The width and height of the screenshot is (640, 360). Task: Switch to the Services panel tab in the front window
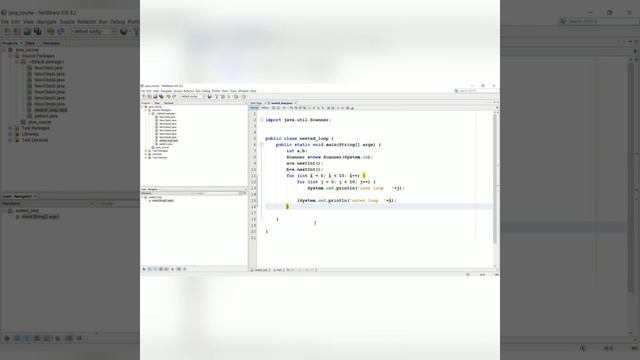169,103
